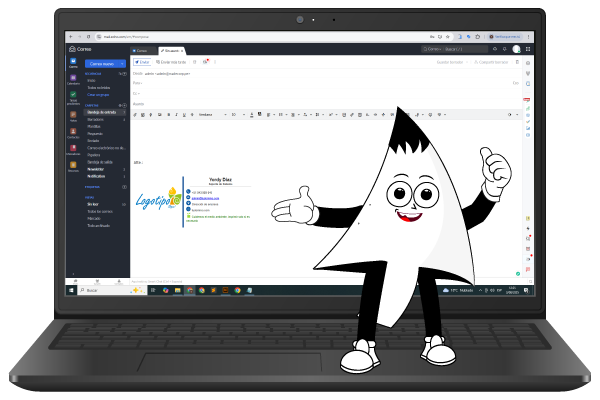
Task: Click the Windows Start button on the taskbar
Action: 72,290
